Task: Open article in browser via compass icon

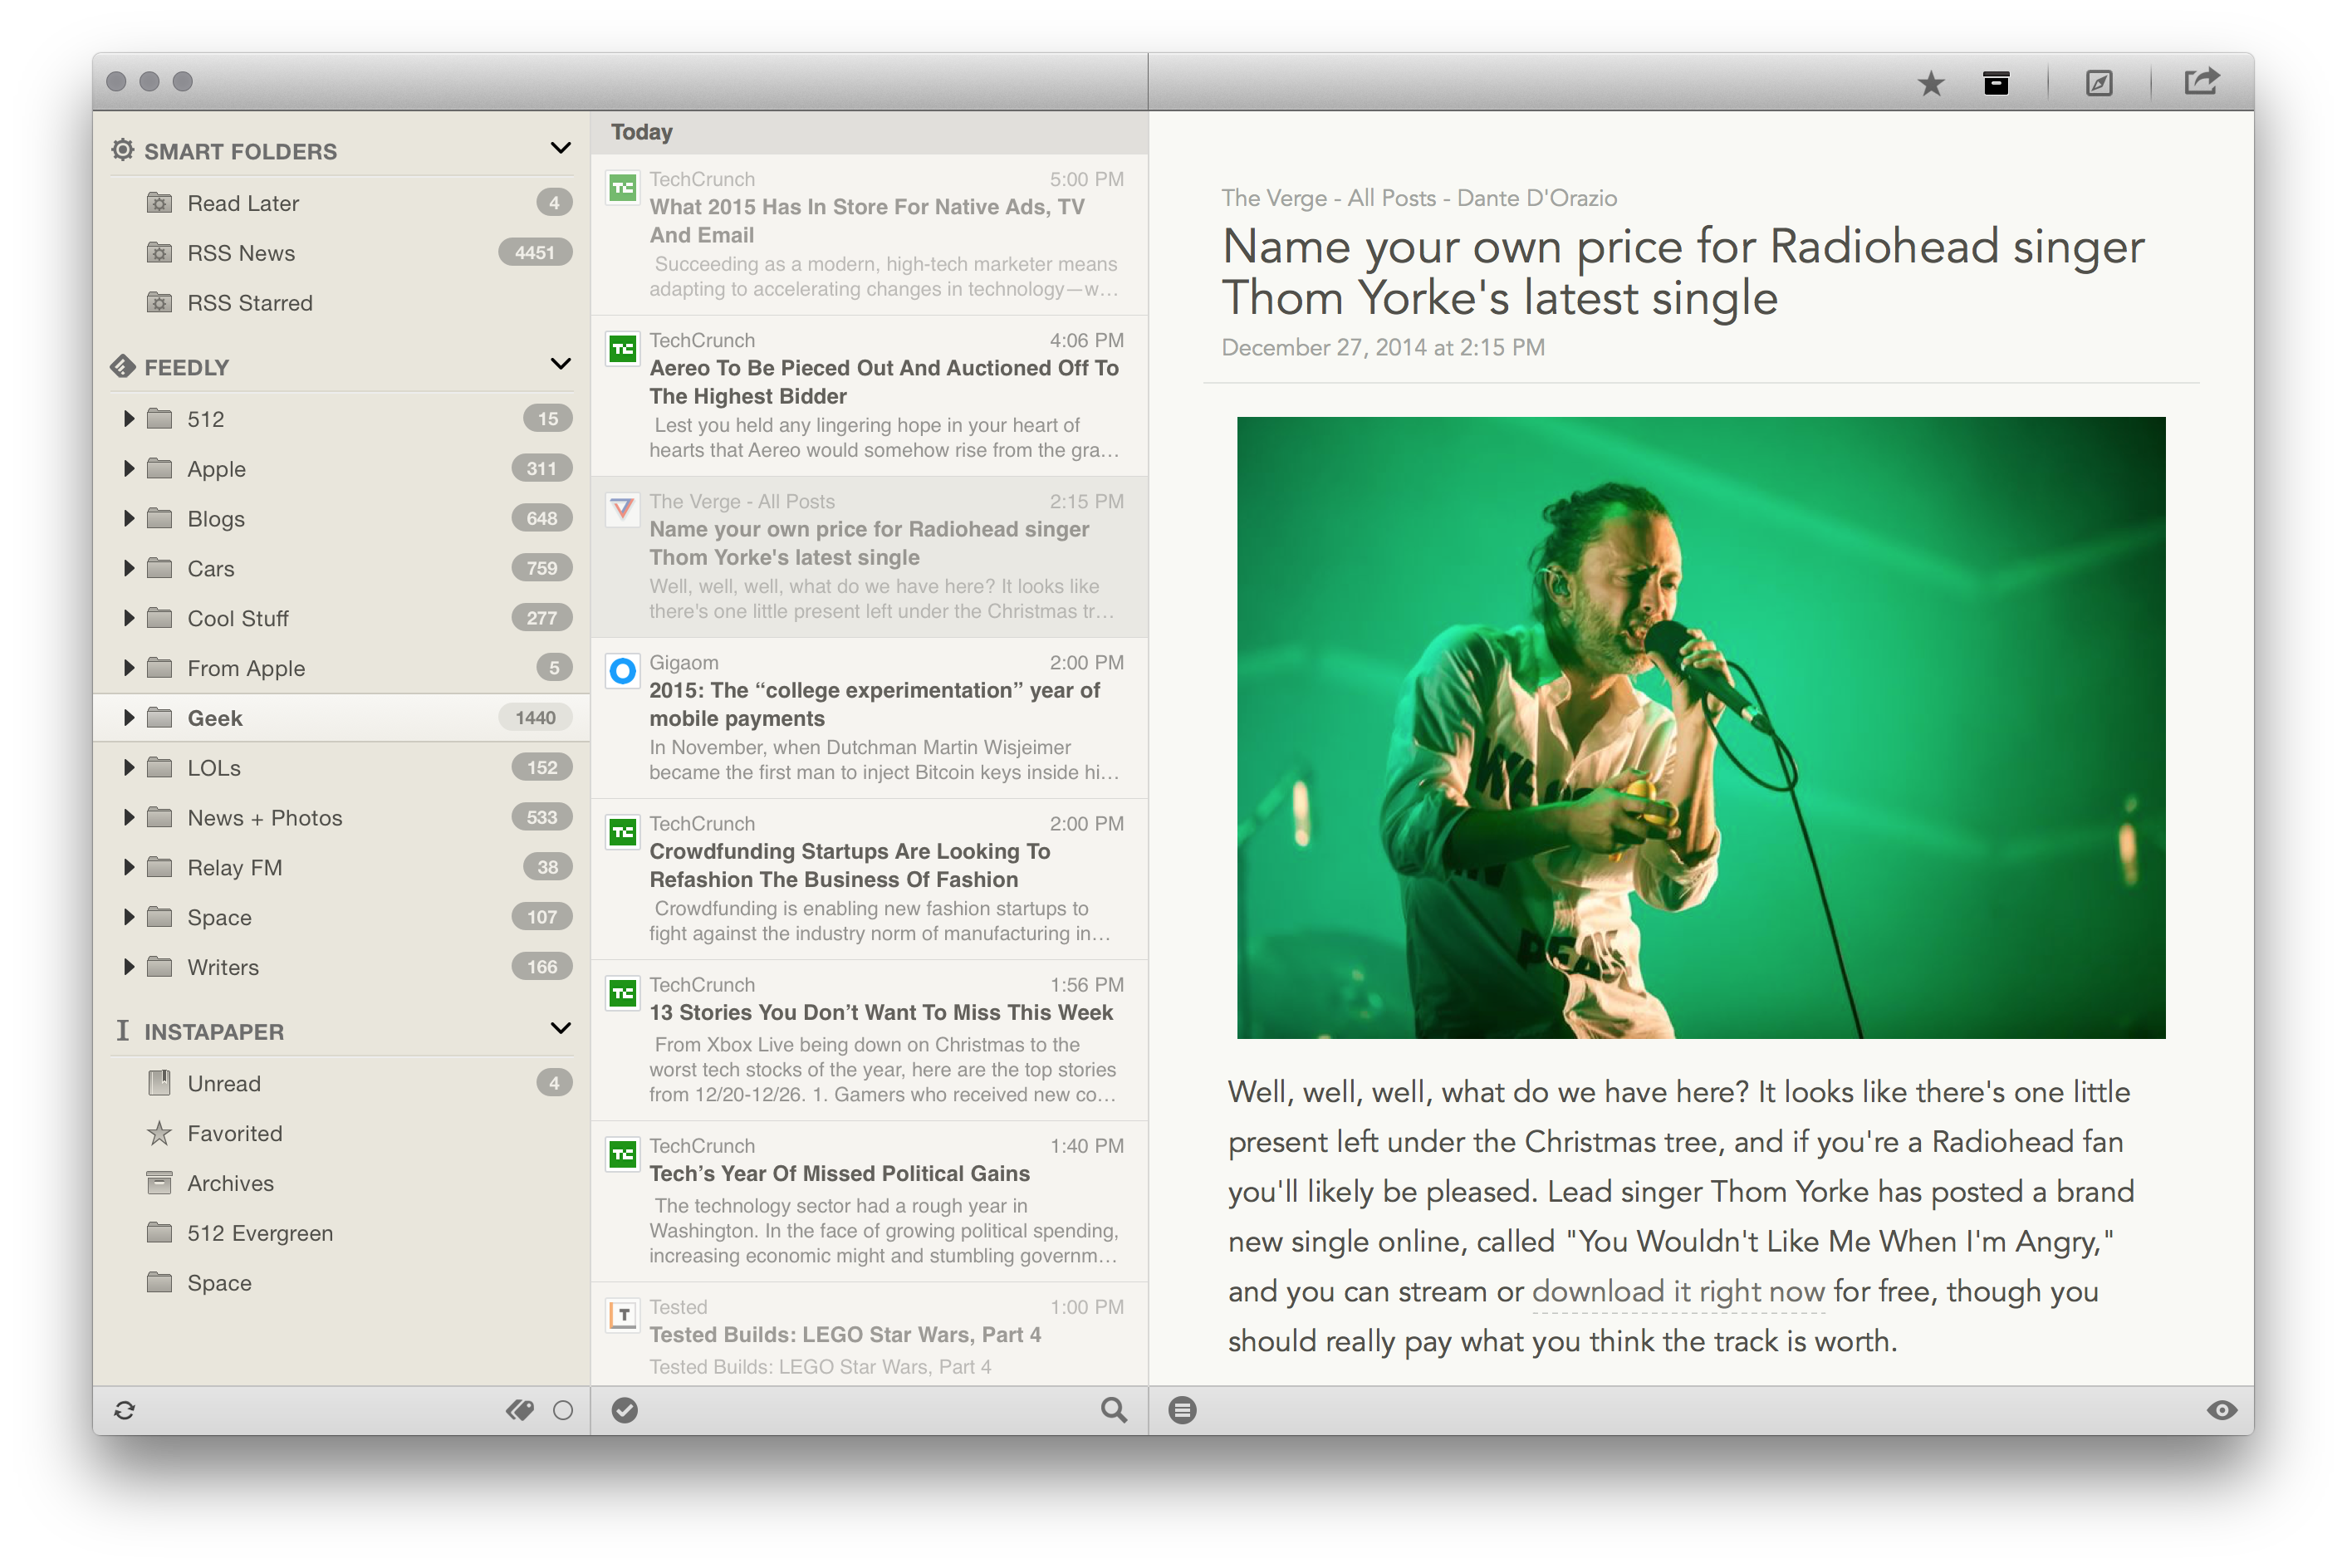Action: (2098, 83)
